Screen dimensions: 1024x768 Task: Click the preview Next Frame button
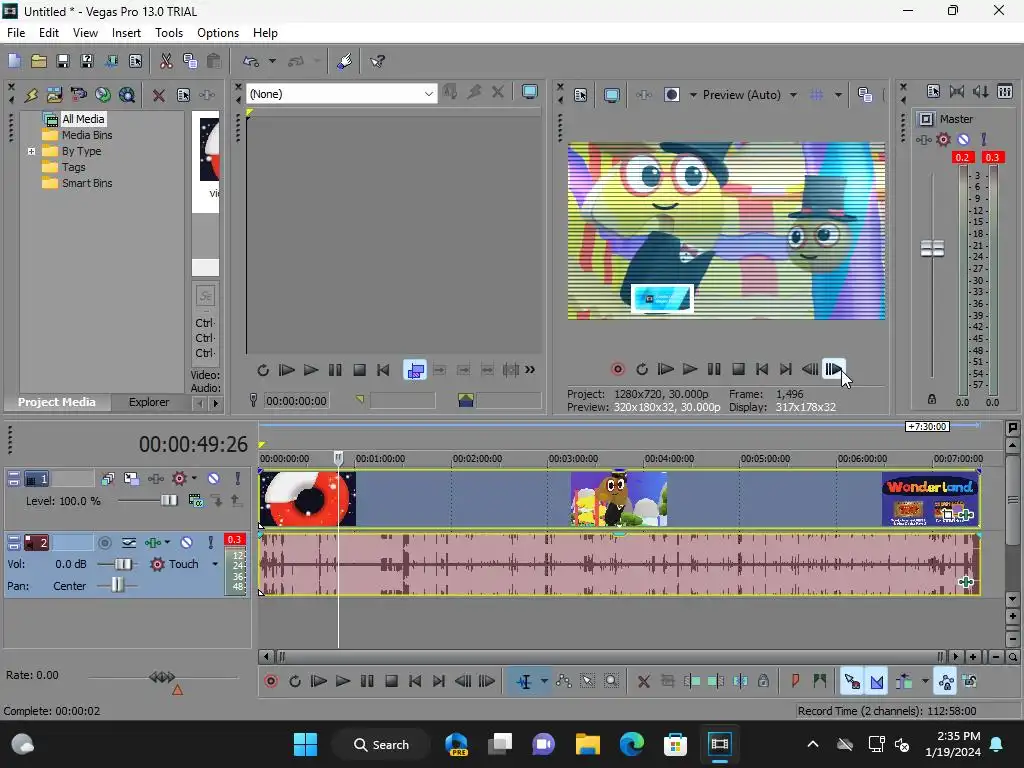point(834,370)
